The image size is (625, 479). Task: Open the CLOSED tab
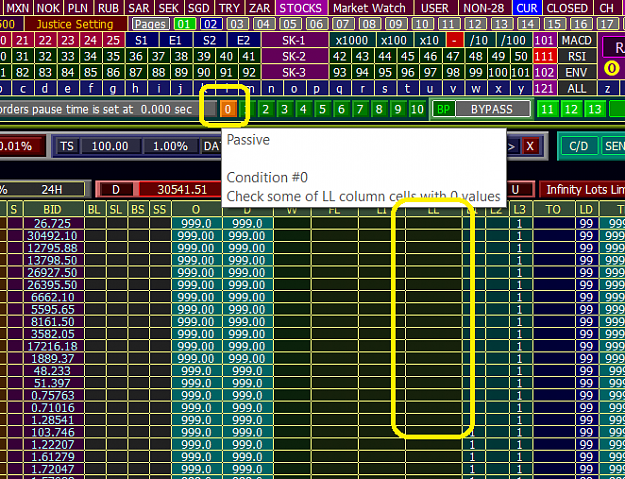tap(567, 8)
